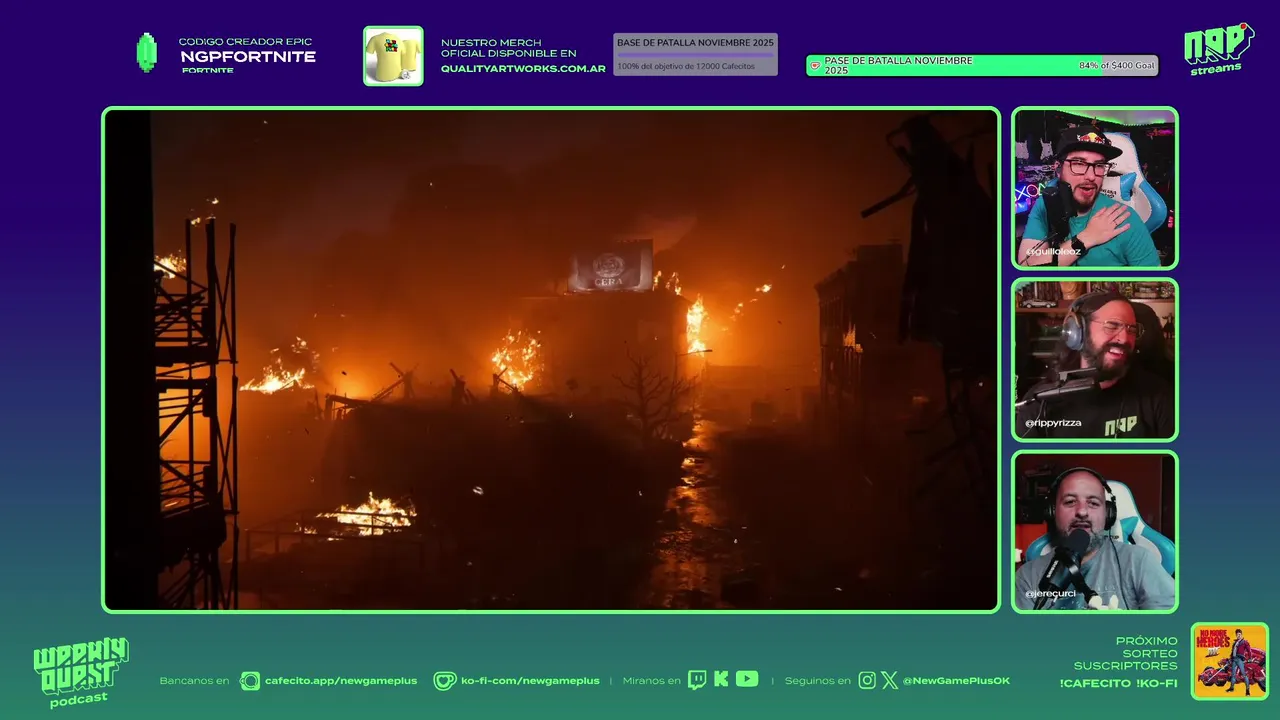Open the yellow merch T-shirt thumbnail
The width and height of the screenshot is (1280, 720).
393,56
